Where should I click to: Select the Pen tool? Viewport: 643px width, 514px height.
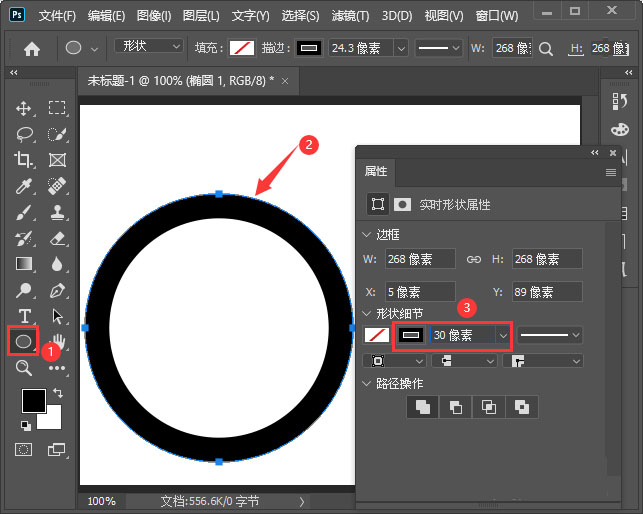pos(57,290)
